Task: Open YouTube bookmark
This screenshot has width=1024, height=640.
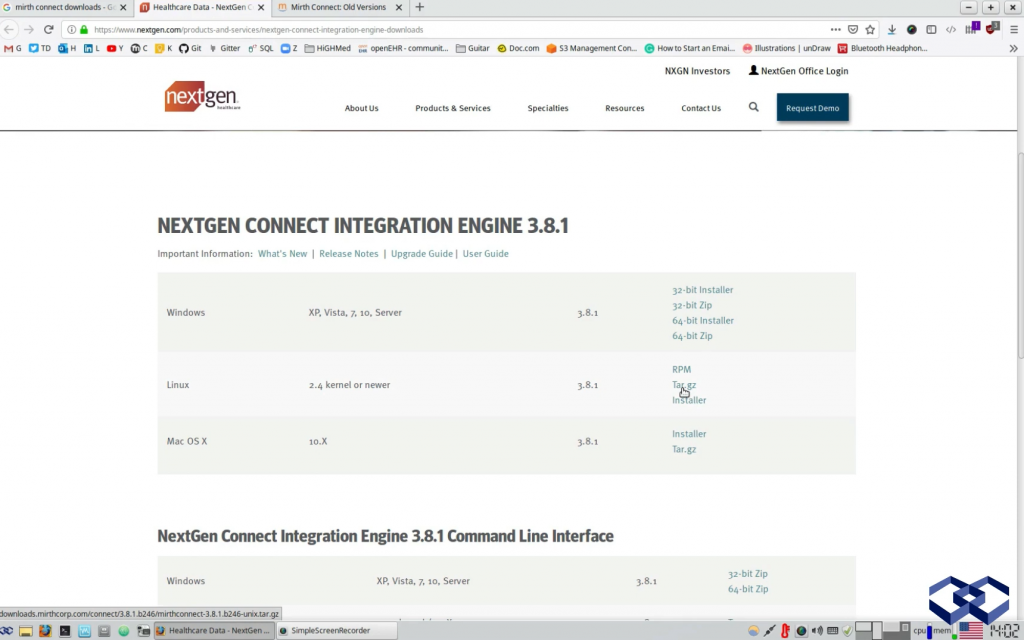Action: tap(115, 48)
